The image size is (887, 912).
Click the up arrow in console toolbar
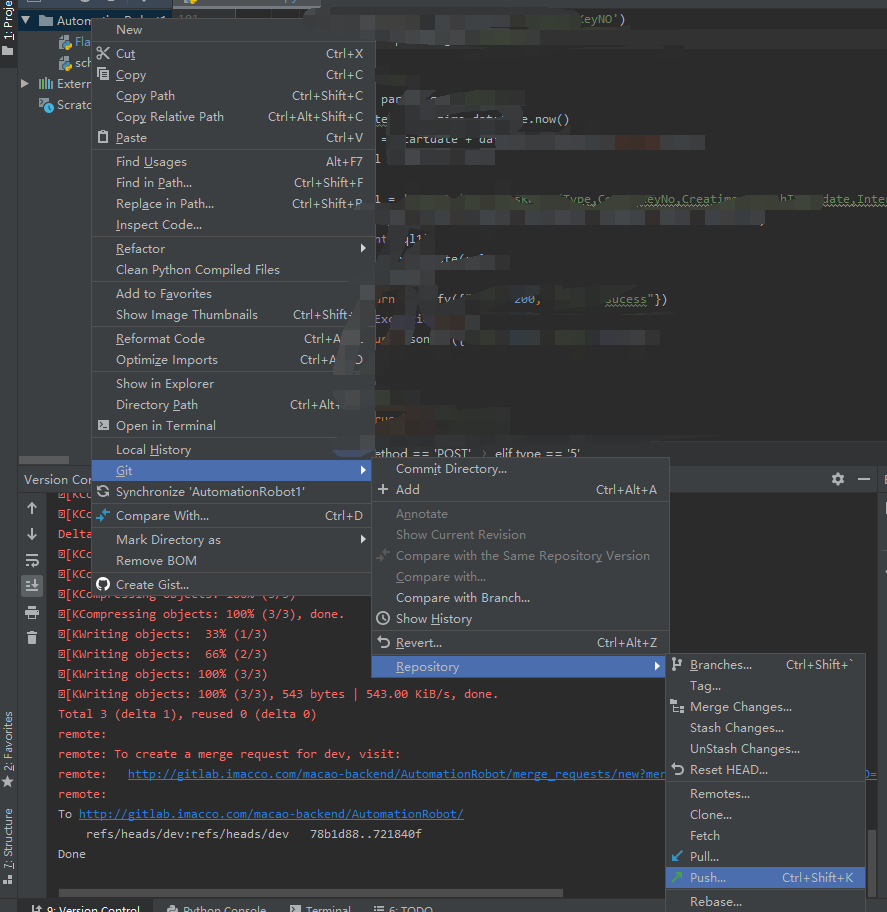tap(32, 508)
